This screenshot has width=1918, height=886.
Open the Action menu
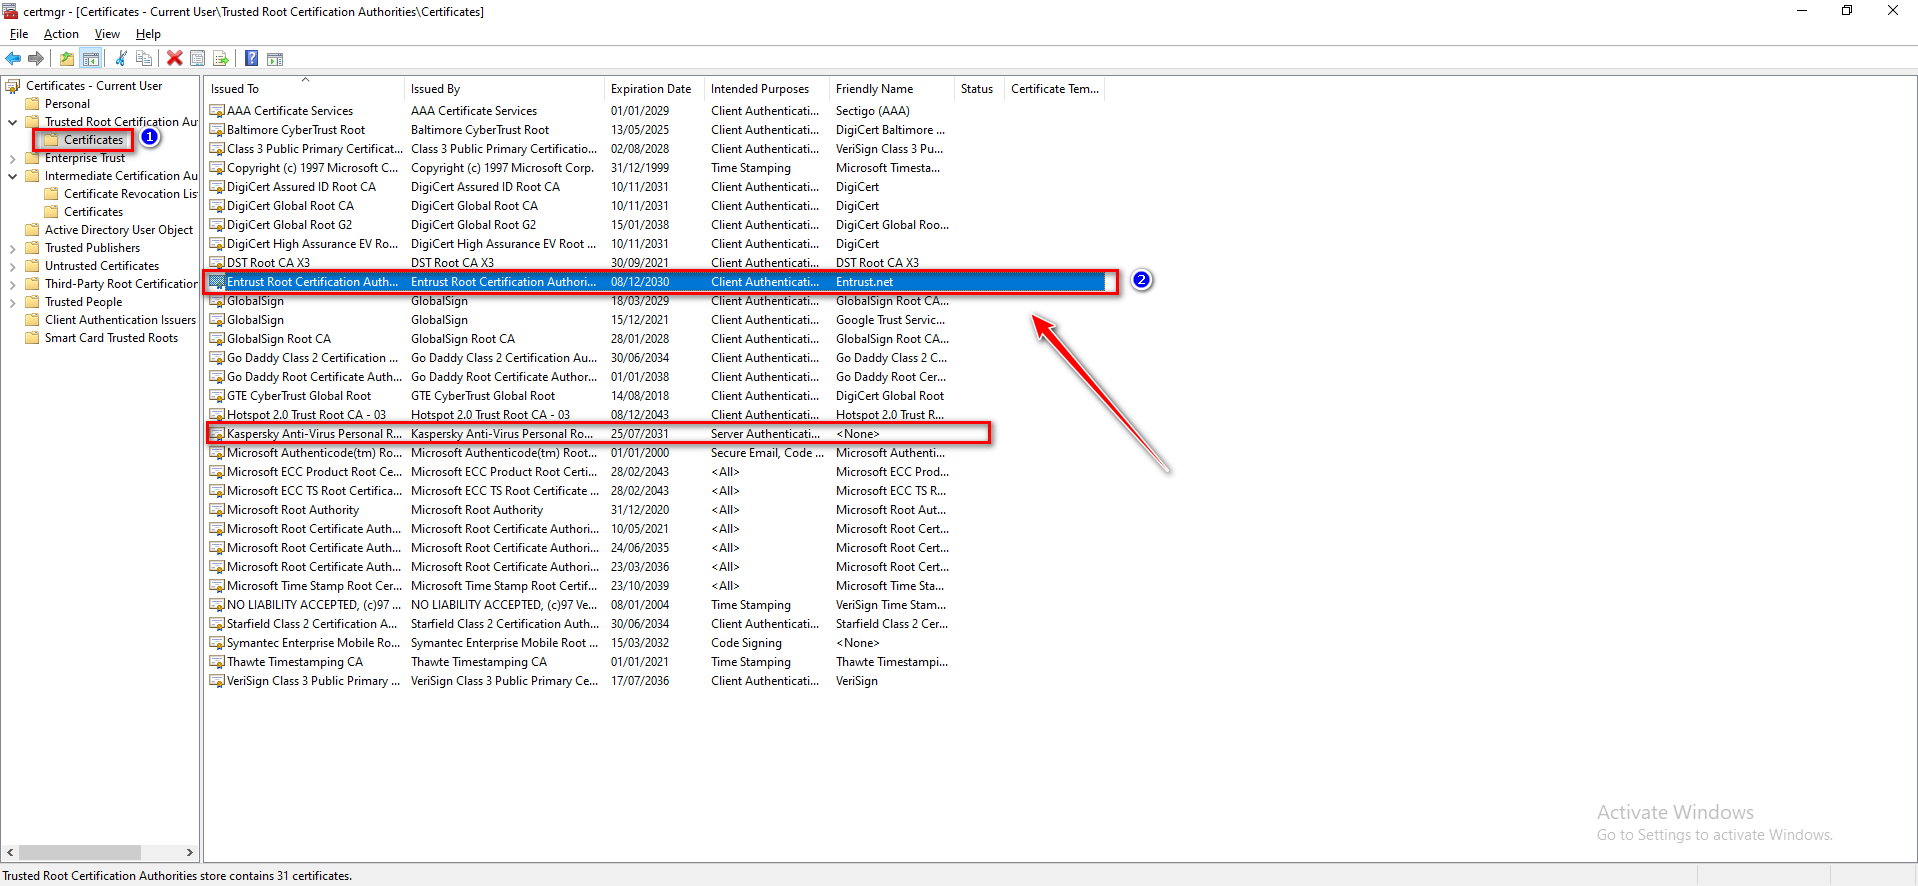click(x=61, y=34)
